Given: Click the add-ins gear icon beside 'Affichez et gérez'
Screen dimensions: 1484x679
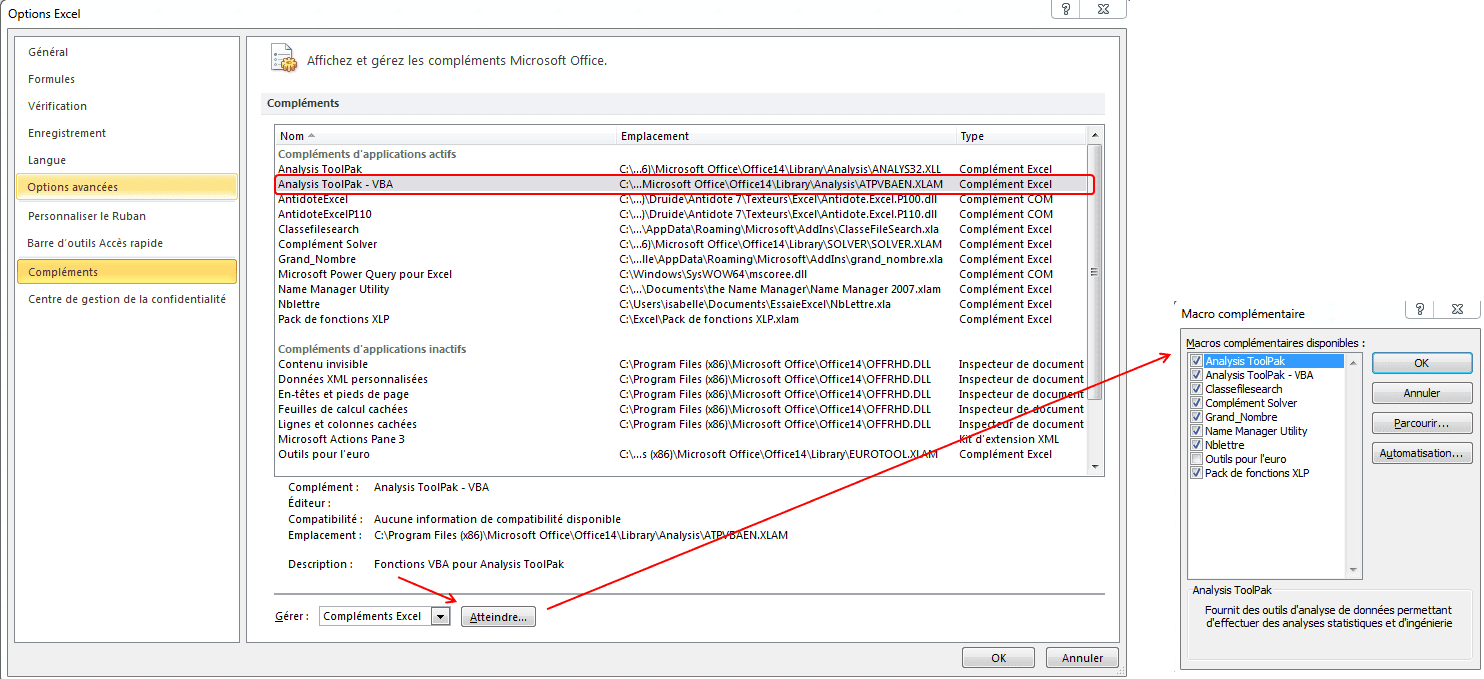Looking at the screenshot, I should click(x=284, y=58).
